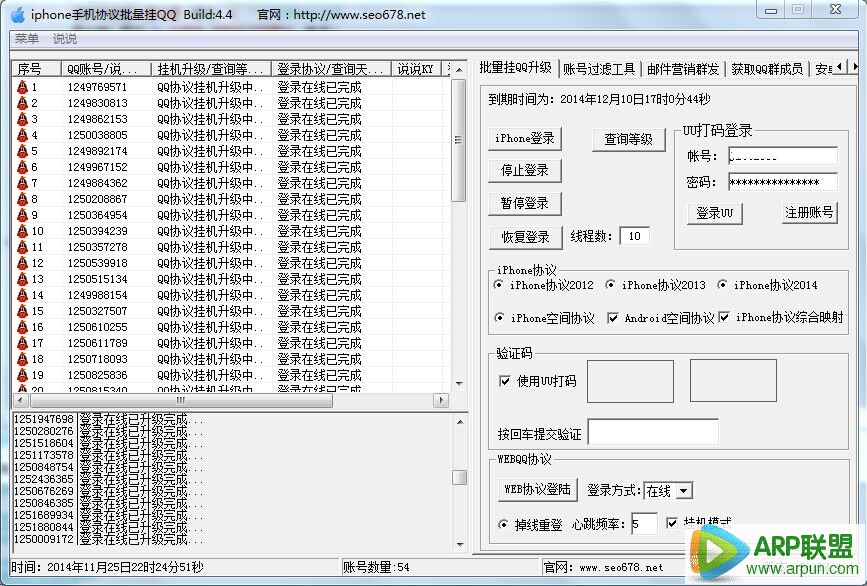The image size is (867, 586).
Task: Click the QQ penguin icon in row 11
Action: pos(23,247)
